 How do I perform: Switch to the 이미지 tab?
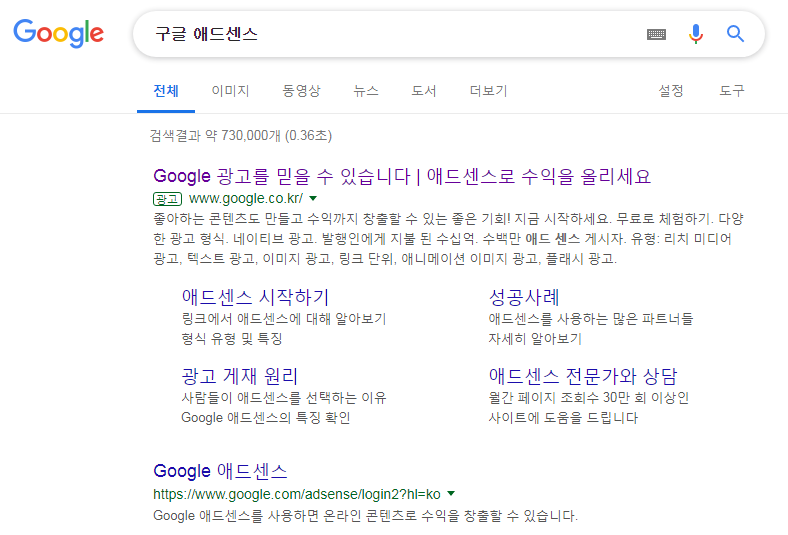click(231, 91)
